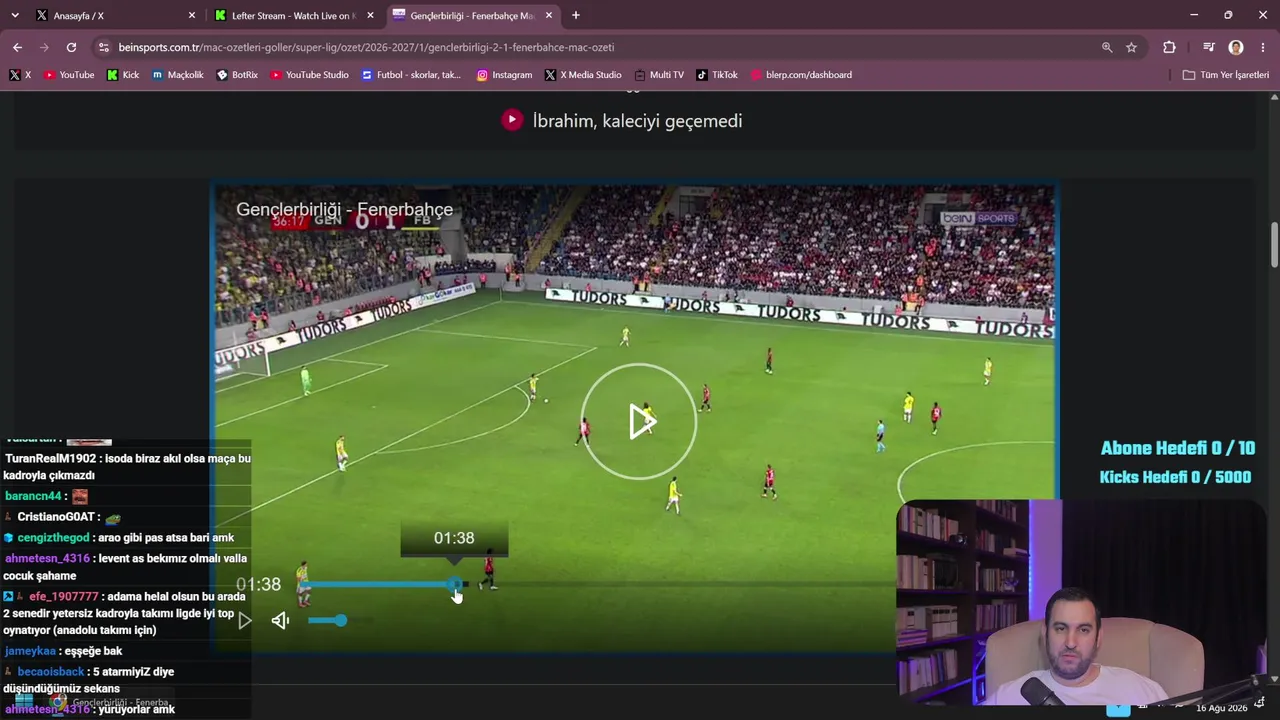Image resolution: width=1280 pixels, height=720 pixels.
Task: Click cengizthegod username in chat
Action: (53, 538)
